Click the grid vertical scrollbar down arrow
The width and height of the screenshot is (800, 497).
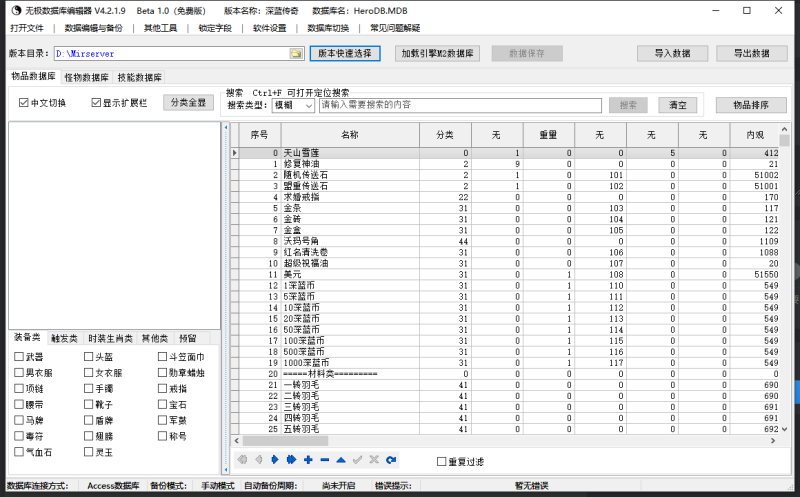coord(785,429)
